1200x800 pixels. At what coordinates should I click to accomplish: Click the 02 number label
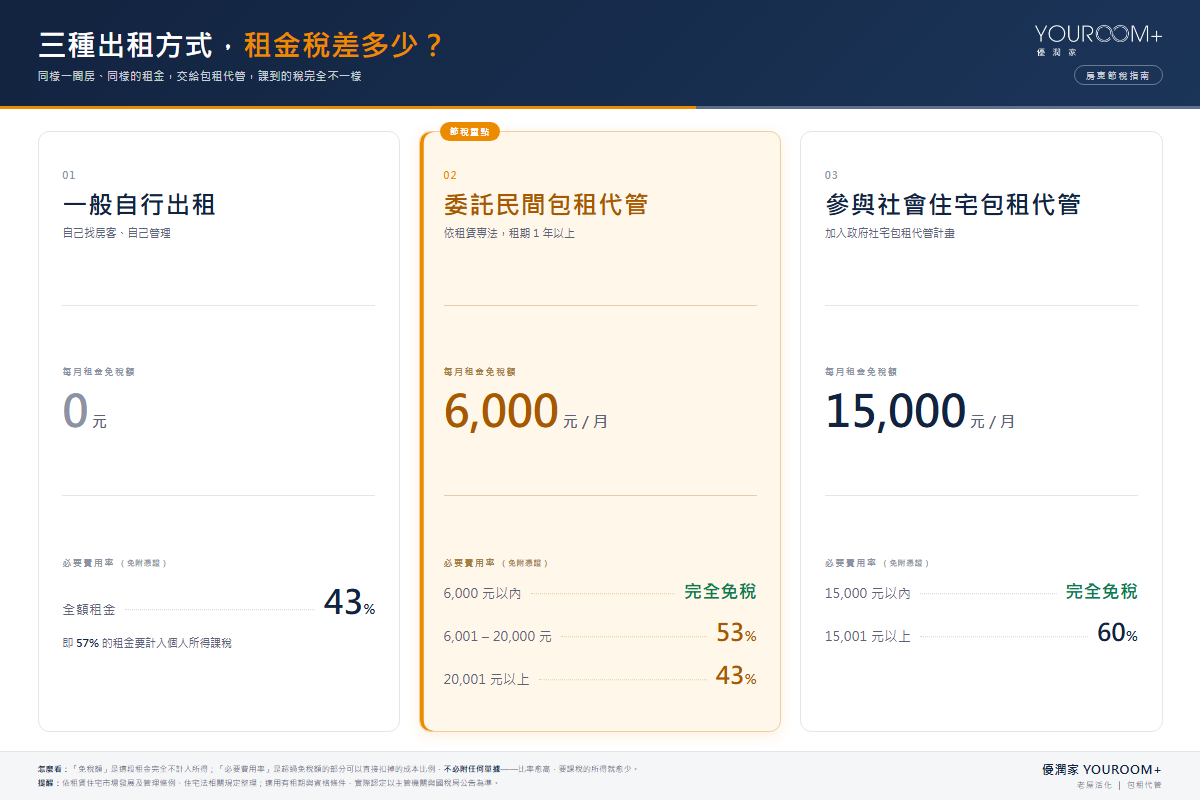tap(450, 175)
